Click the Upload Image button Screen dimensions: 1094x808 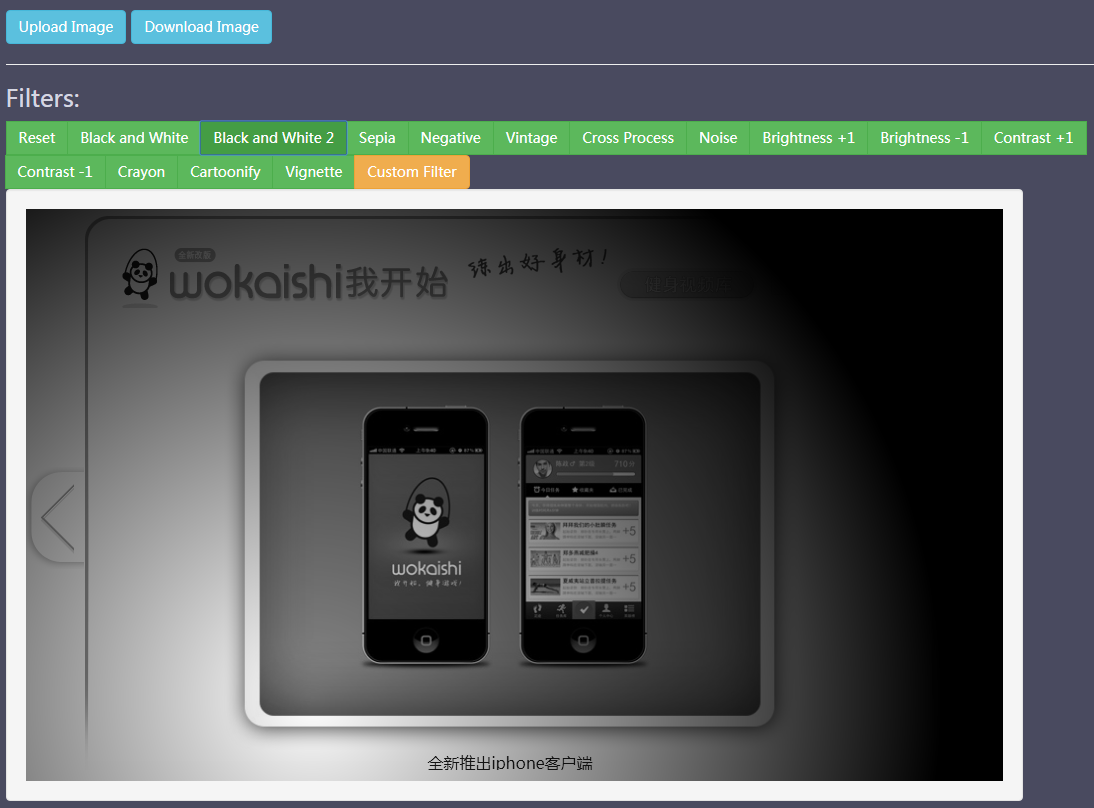[x=66, y=27]
